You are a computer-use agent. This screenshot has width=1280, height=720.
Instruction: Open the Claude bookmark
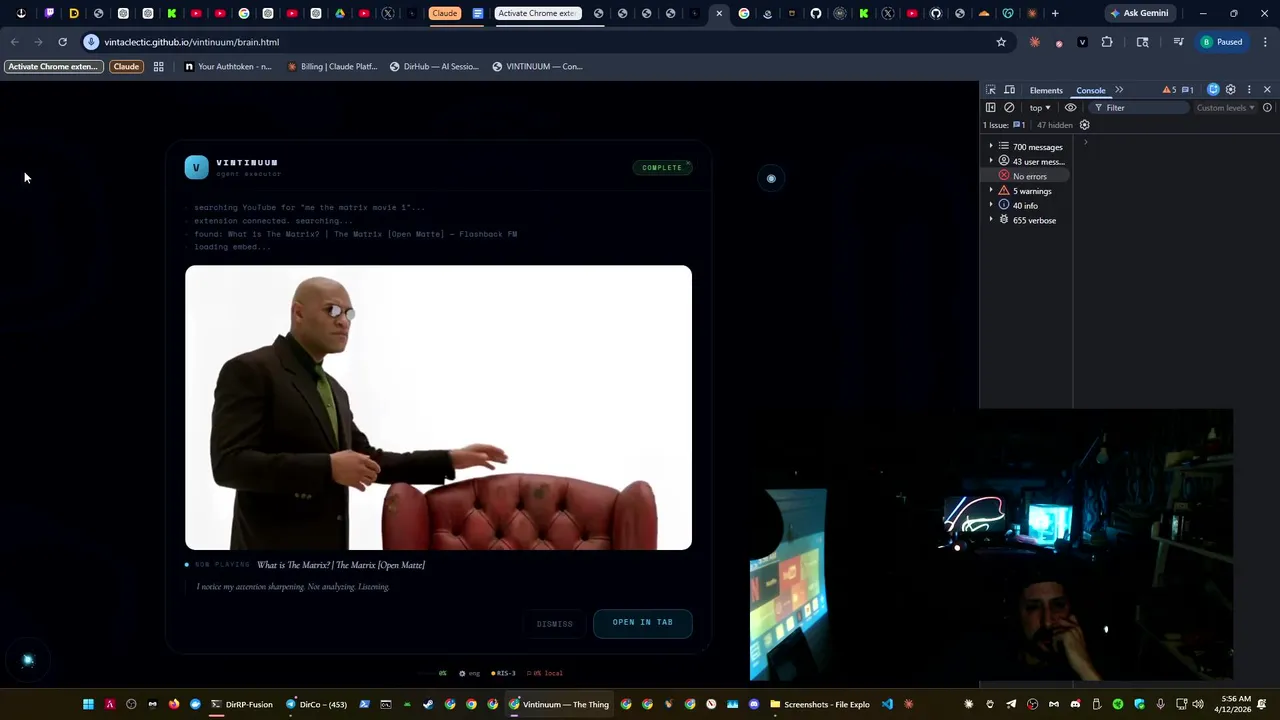126,67
